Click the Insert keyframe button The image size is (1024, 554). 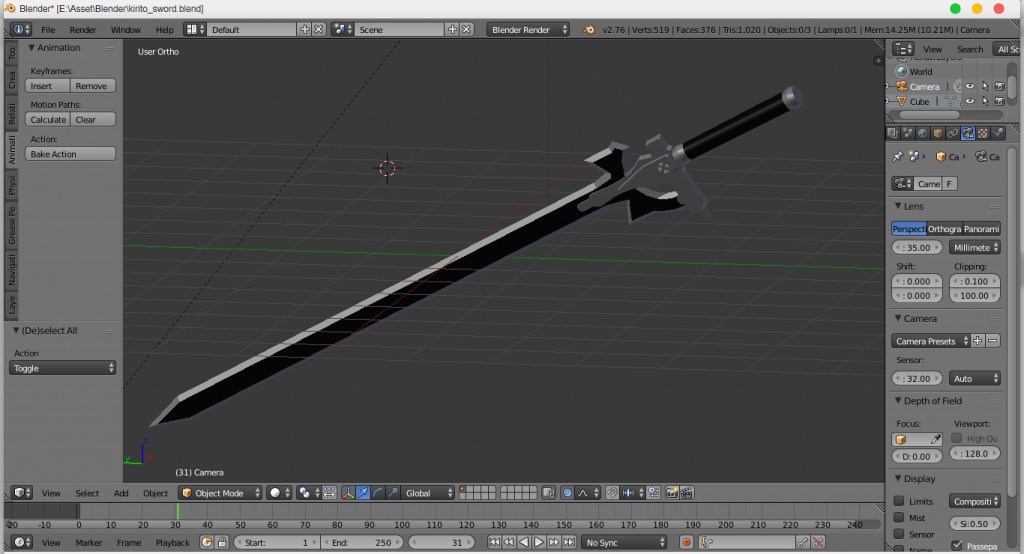point(48,86)
